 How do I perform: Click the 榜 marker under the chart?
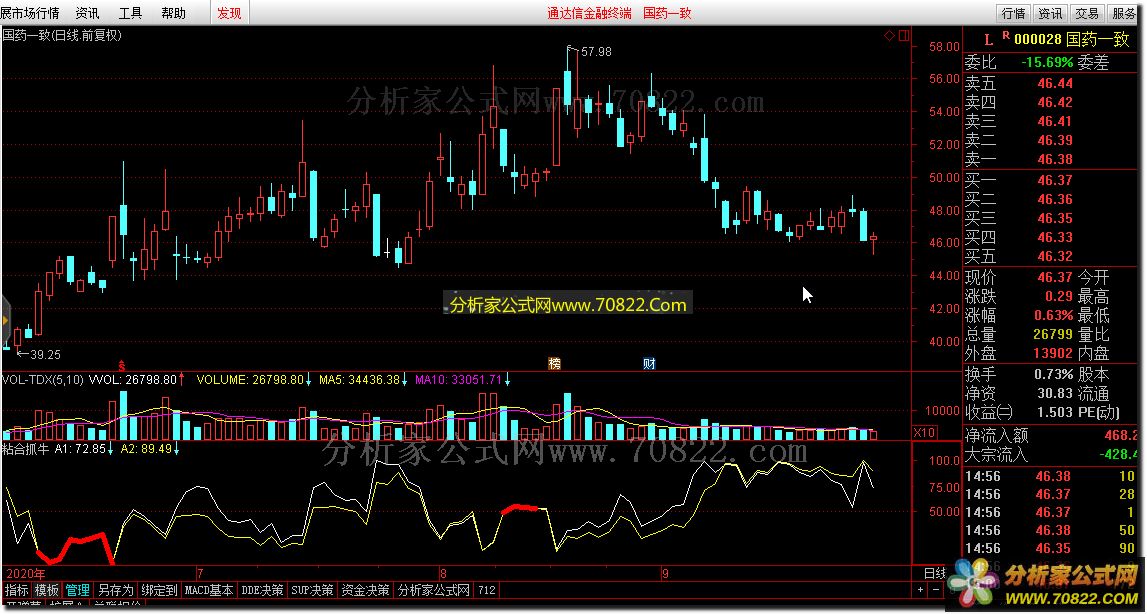click(555, 364)
